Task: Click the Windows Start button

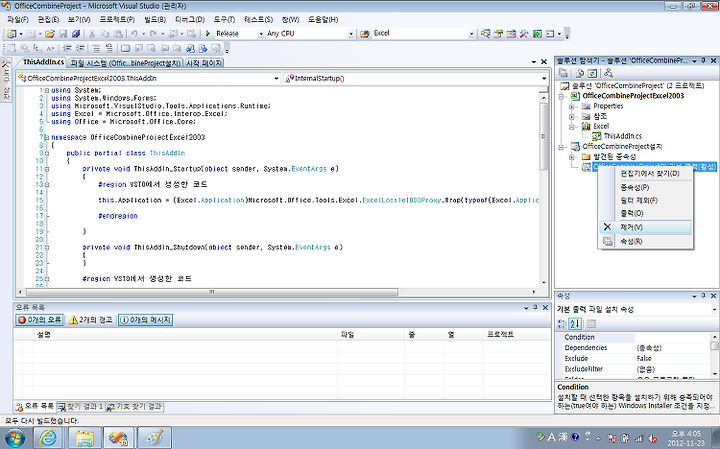Action: tap(14, 438)
